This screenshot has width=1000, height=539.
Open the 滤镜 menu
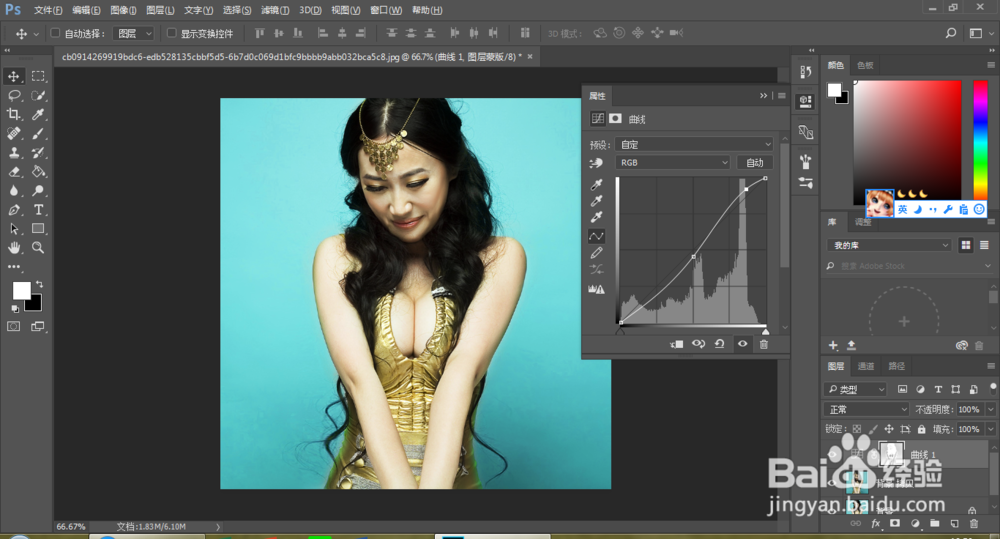point(275,10)
